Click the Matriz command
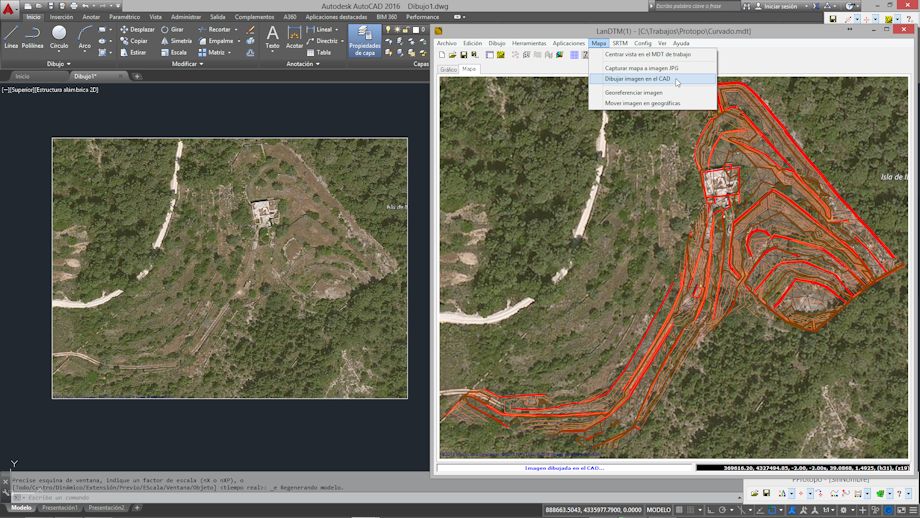The image size is (920, 518). 211,52
